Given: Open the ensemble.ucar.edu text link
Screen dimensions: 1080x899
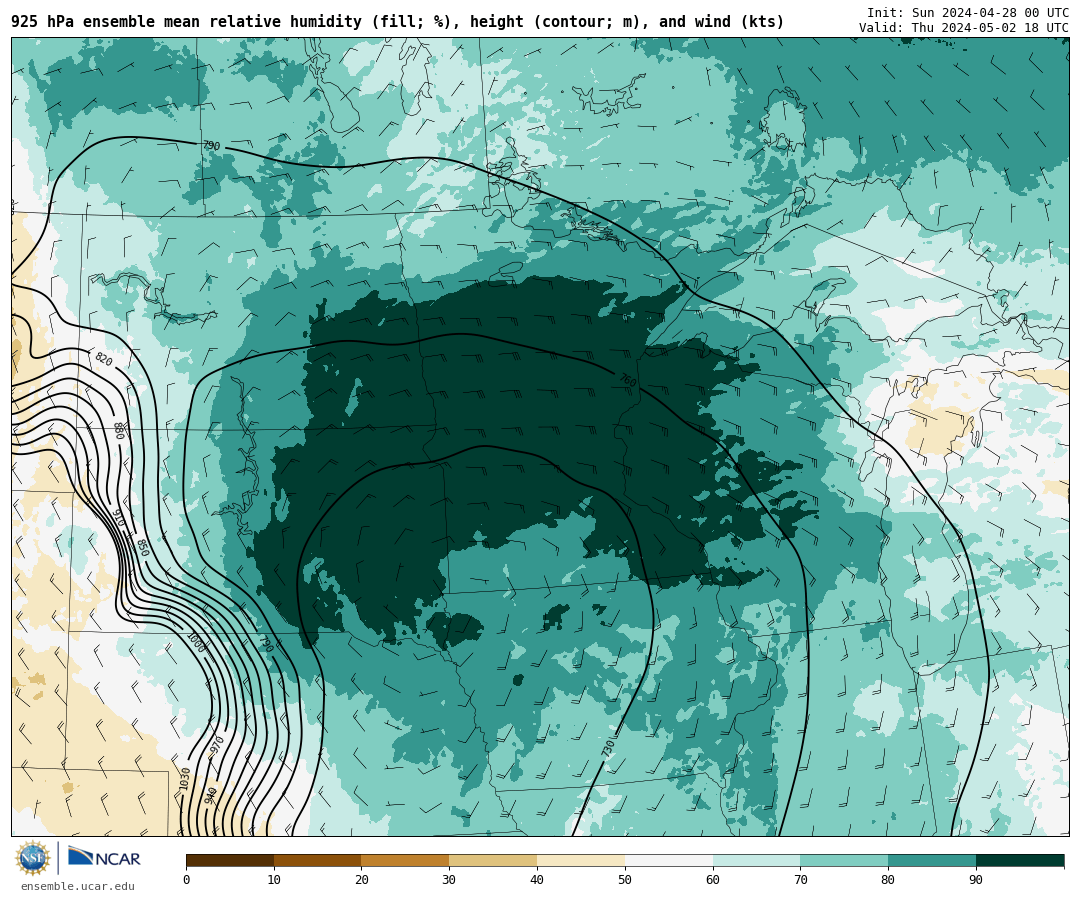Looking at the screenshot, I should pyautogui.click(x=78, y=886).
